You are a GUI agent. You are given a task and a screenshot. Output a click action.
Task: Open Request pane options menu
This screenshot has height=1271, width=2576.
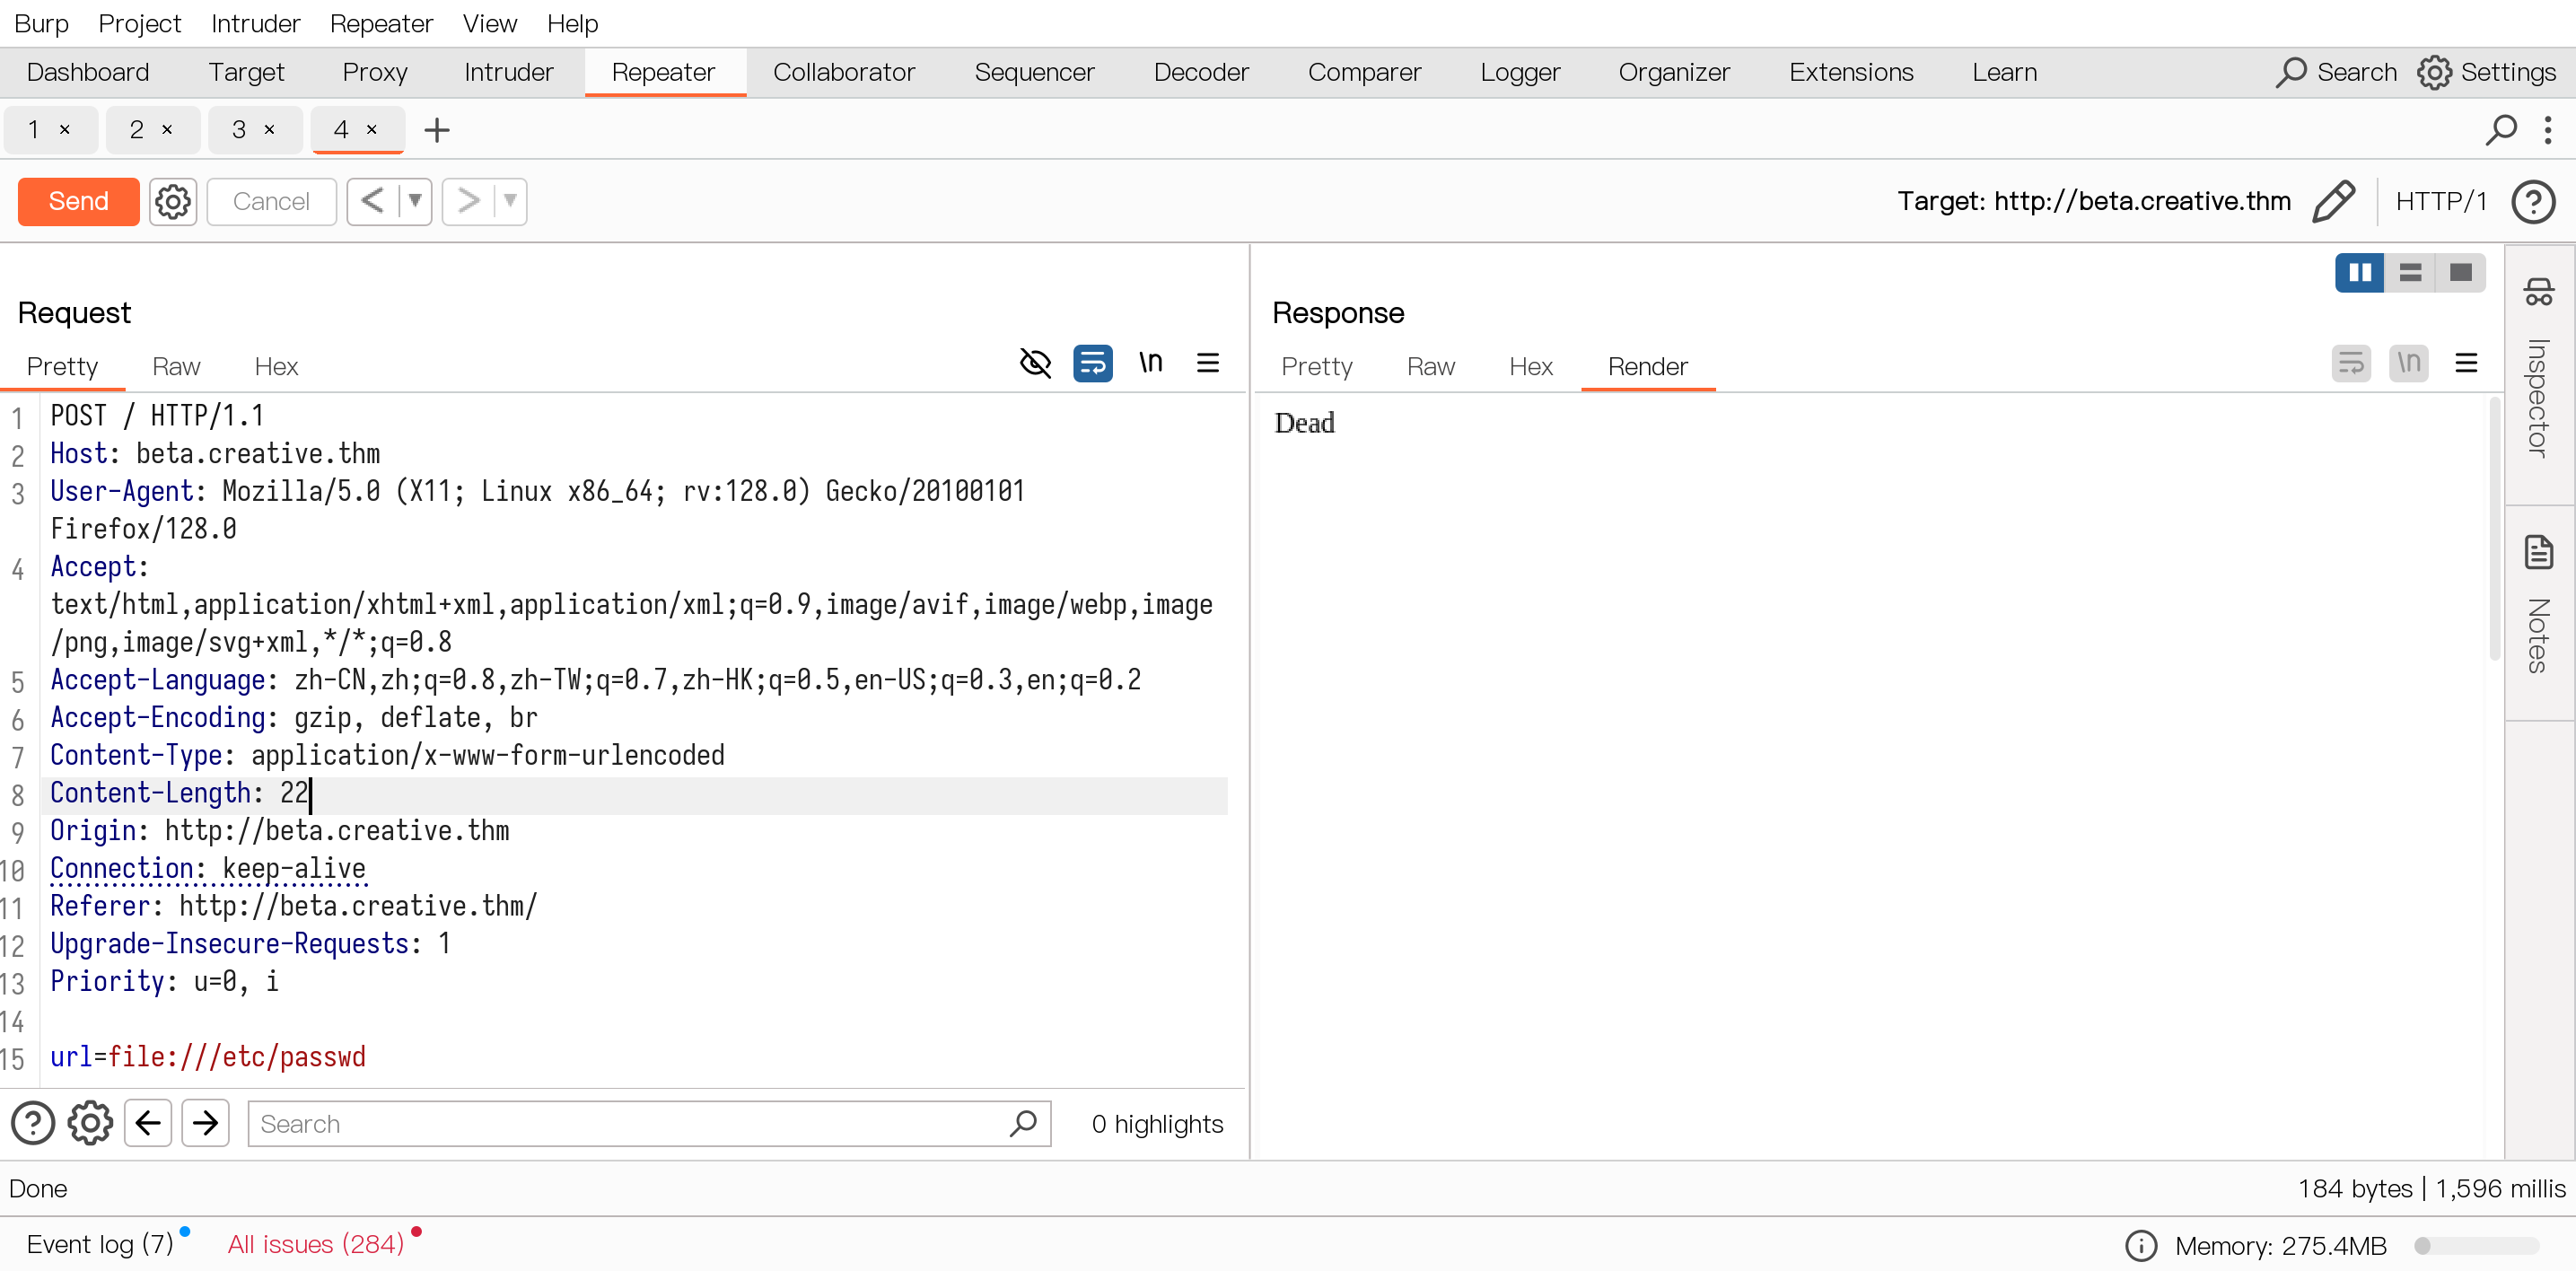coord(1208,363)
